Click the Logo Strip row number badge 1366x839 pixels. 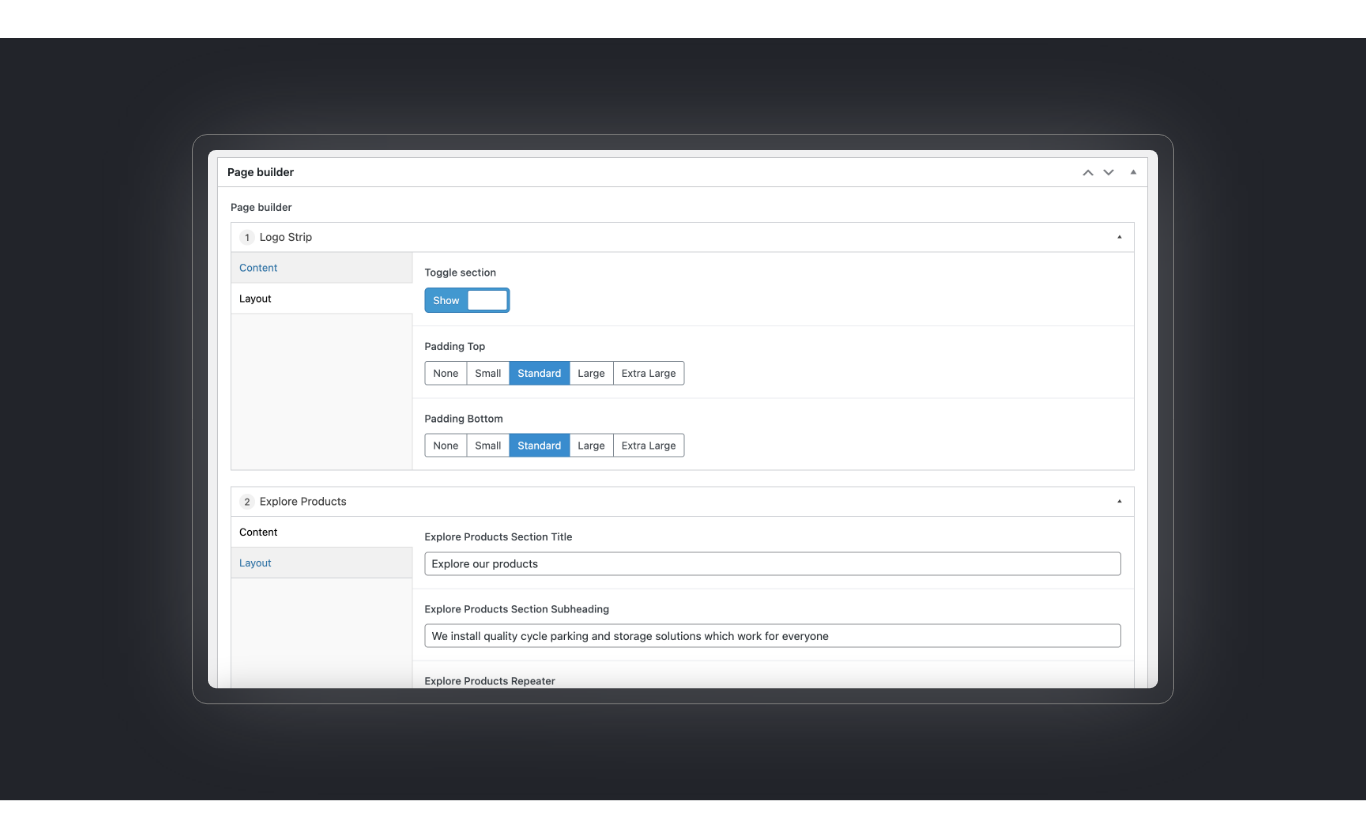(247, 237)
